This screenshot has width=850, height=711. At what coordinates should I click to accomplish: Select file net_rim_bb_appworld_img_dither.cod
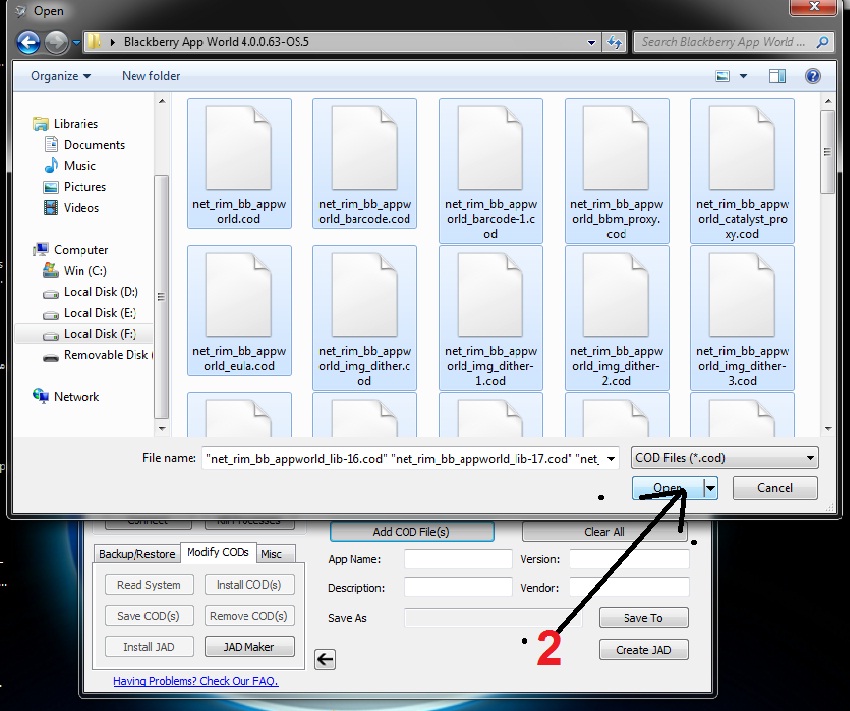click(x=364, y=318)
